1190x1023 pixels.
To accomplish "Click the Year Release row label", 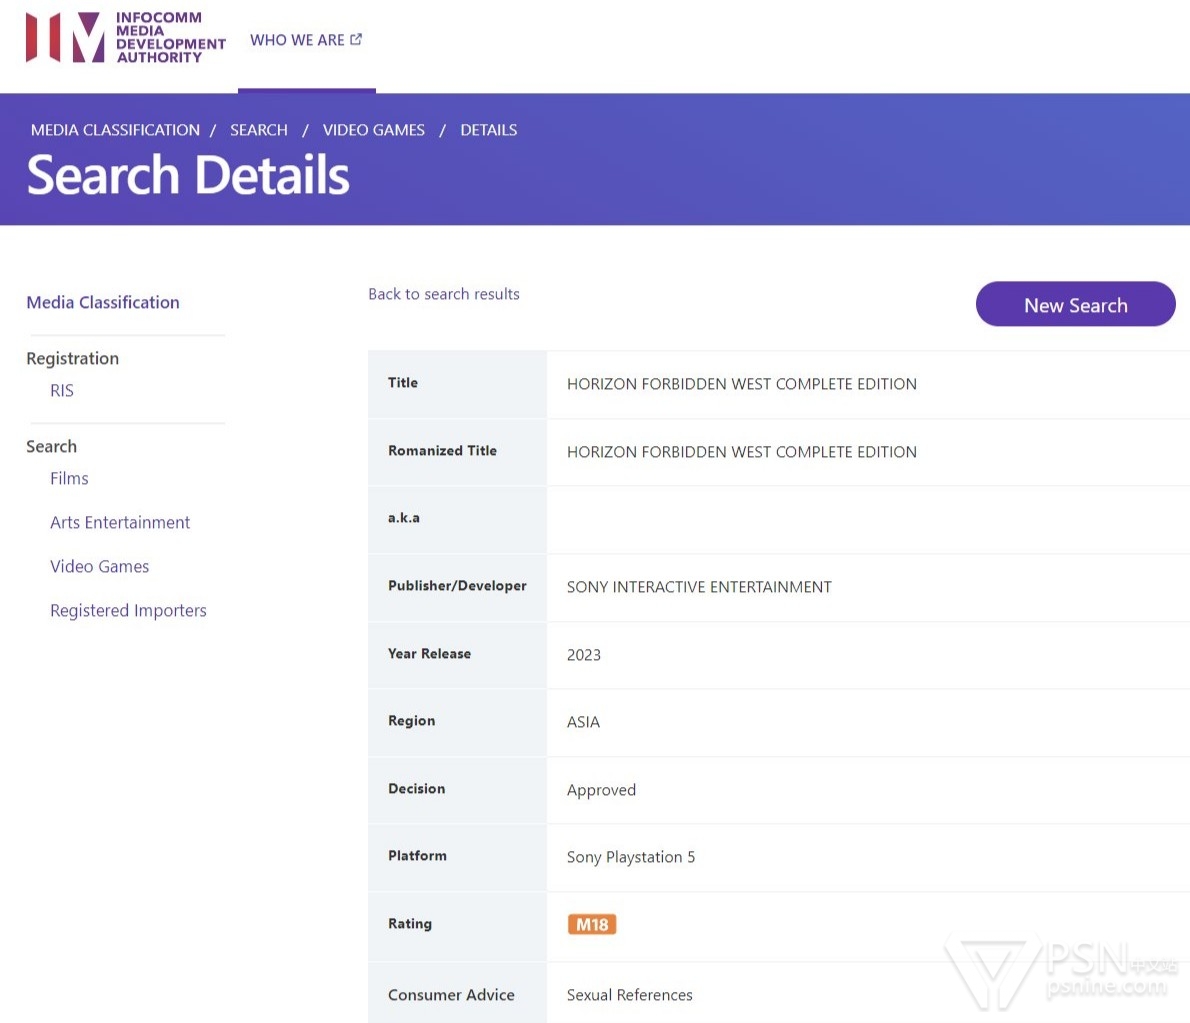I will [429, 653].
